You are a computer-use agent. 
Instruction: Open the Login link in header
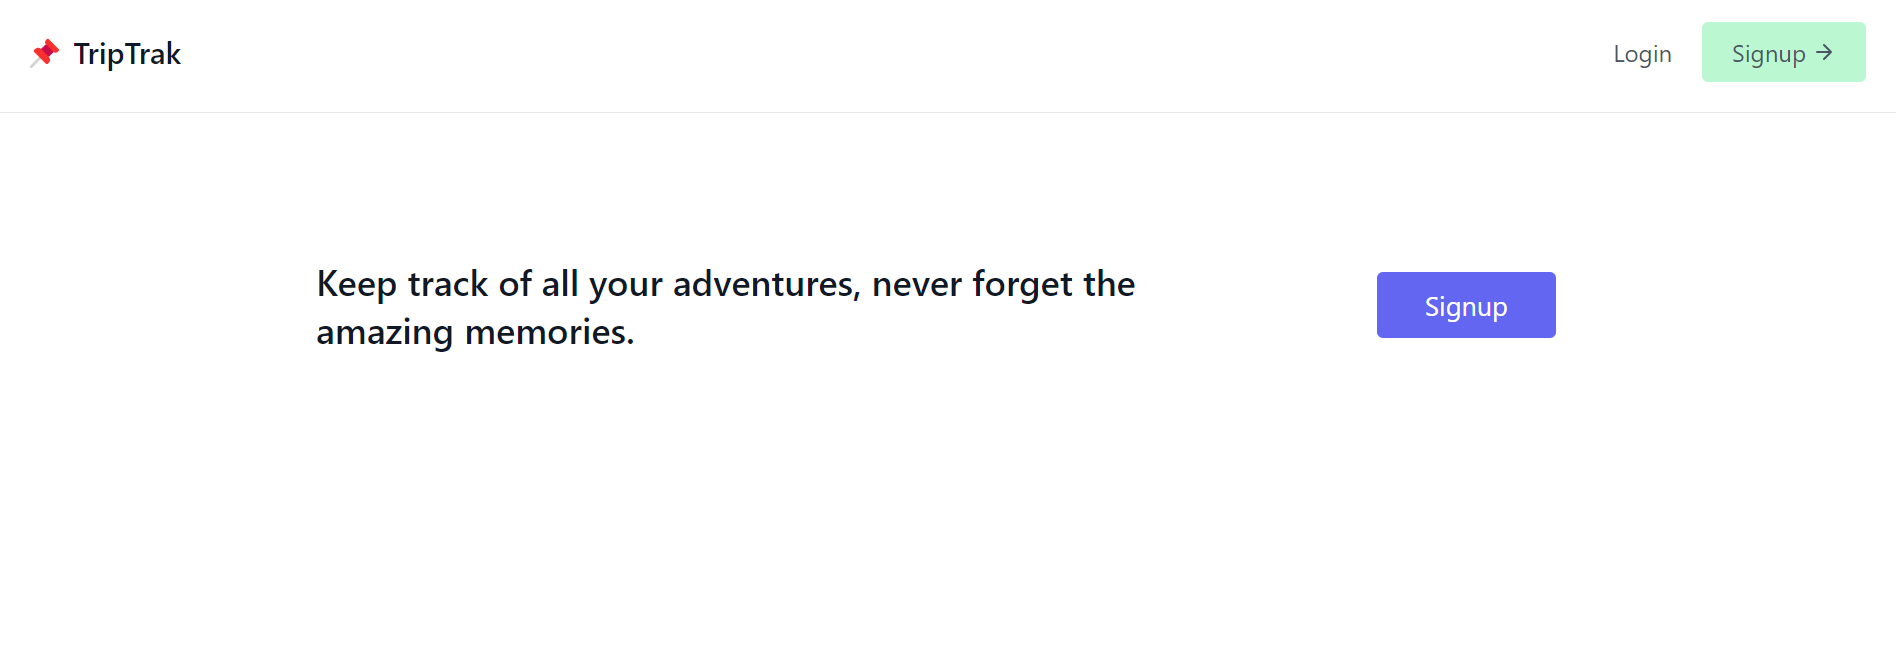point(1642,54)
